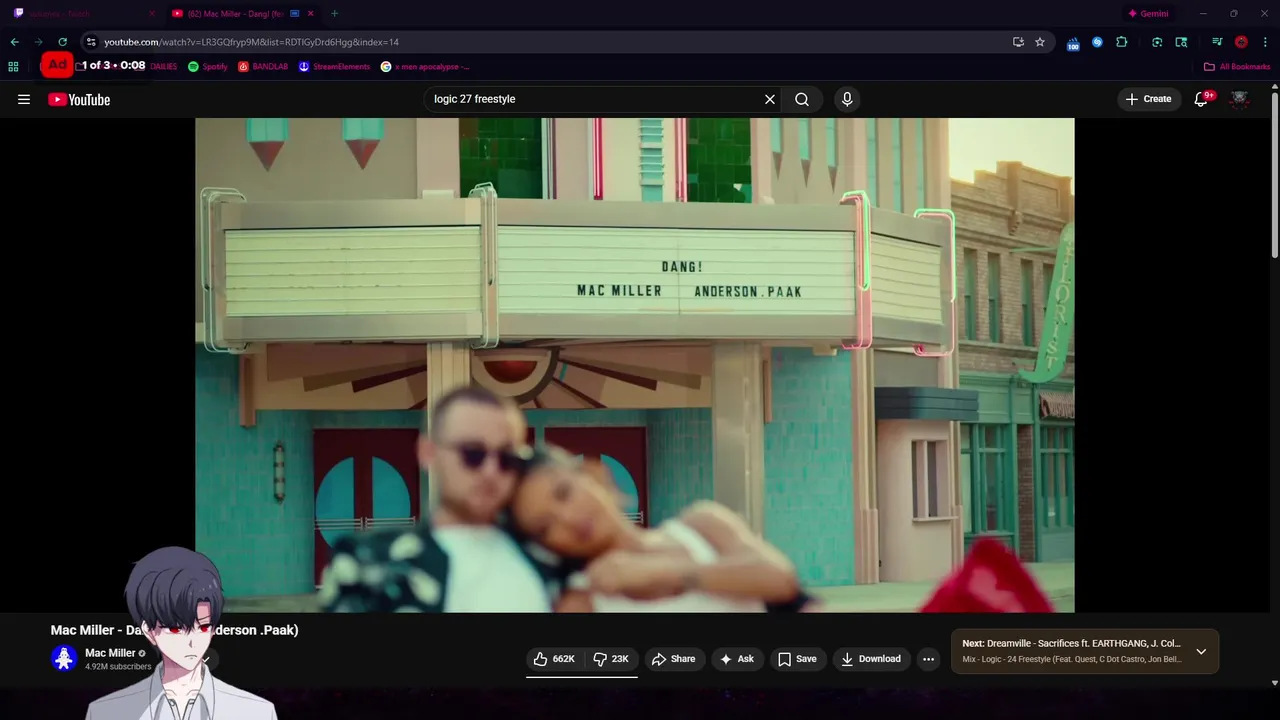Screen dimensions: 1280x720
Task: Download the video
Action: pos(871,659)
